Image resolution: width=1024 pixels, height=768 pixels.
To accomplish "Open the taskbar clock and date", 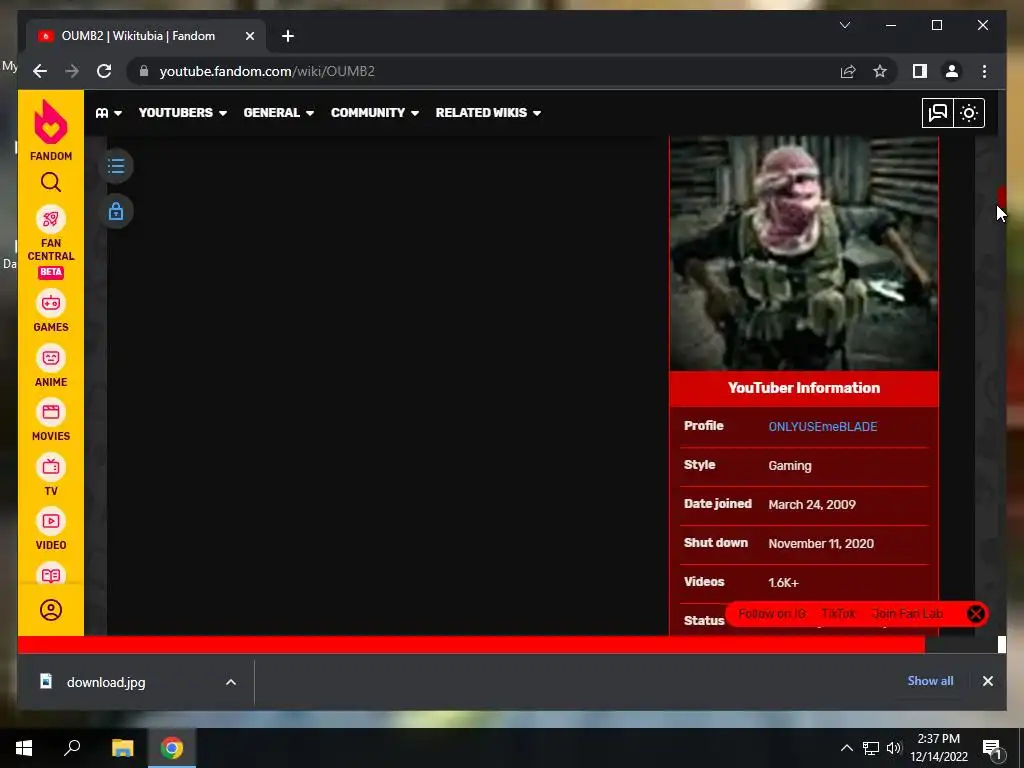I will pos(938,748).
